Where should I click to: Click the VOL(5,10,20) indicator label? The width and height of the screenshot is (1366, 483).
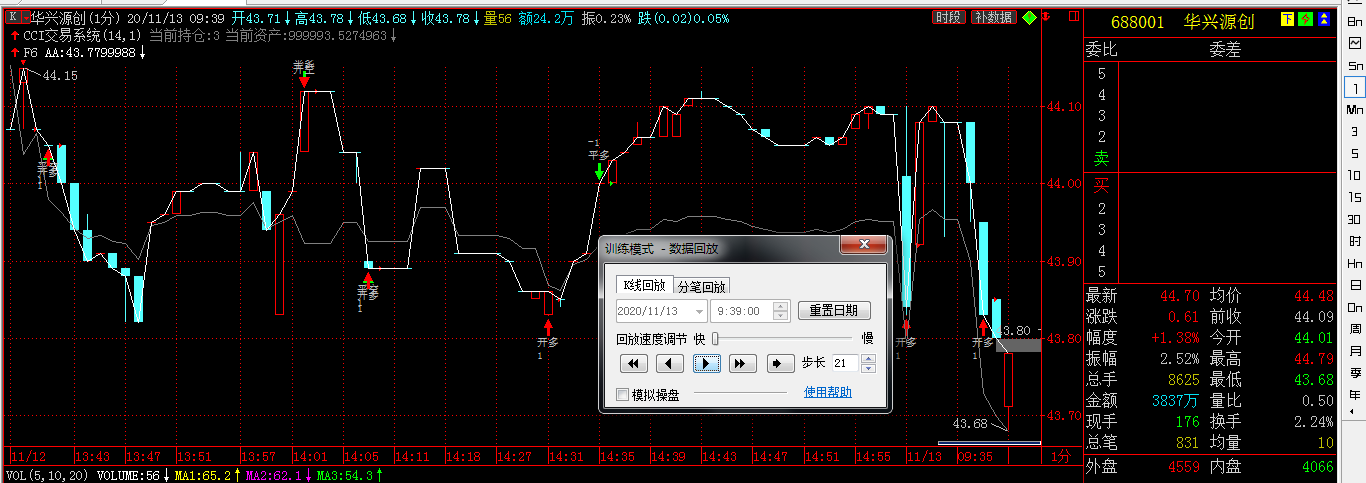coord(47,475)
